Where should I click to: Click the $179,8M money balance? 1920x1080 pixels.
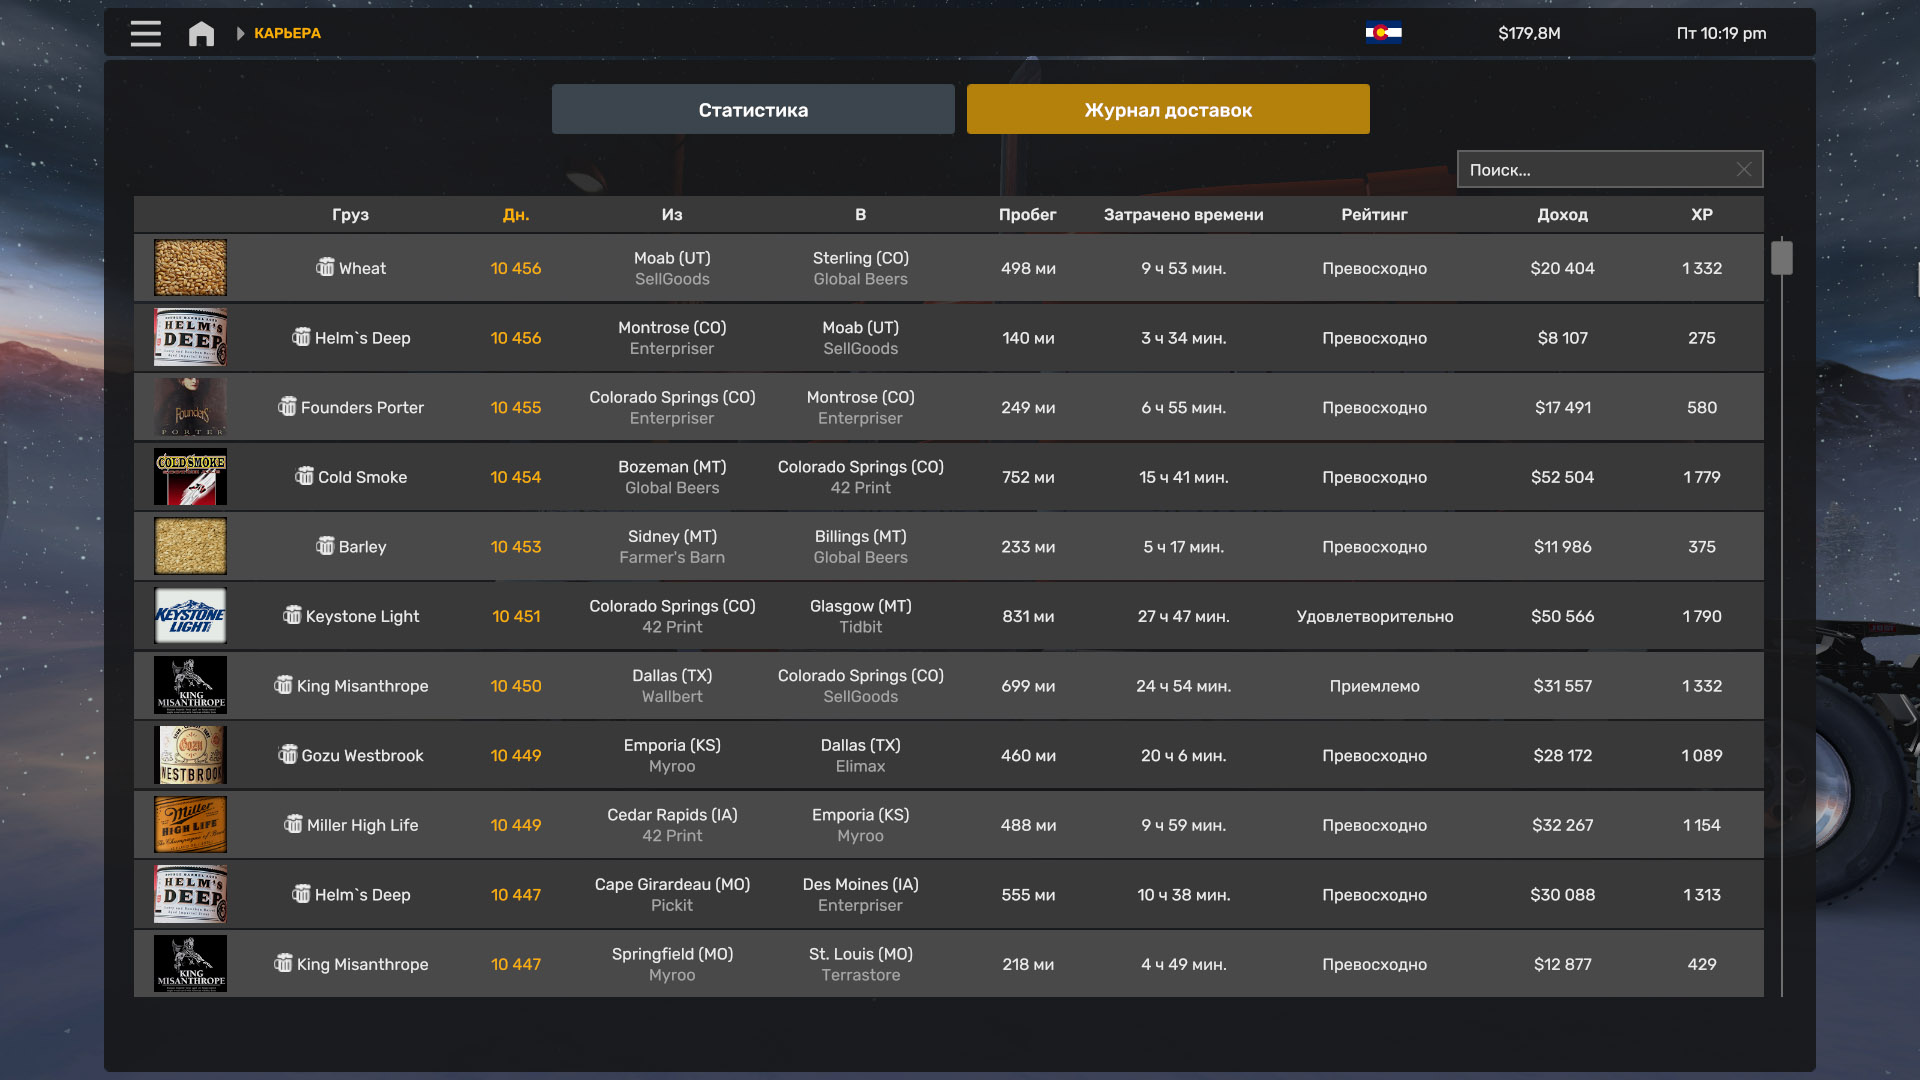point(1529,33)
